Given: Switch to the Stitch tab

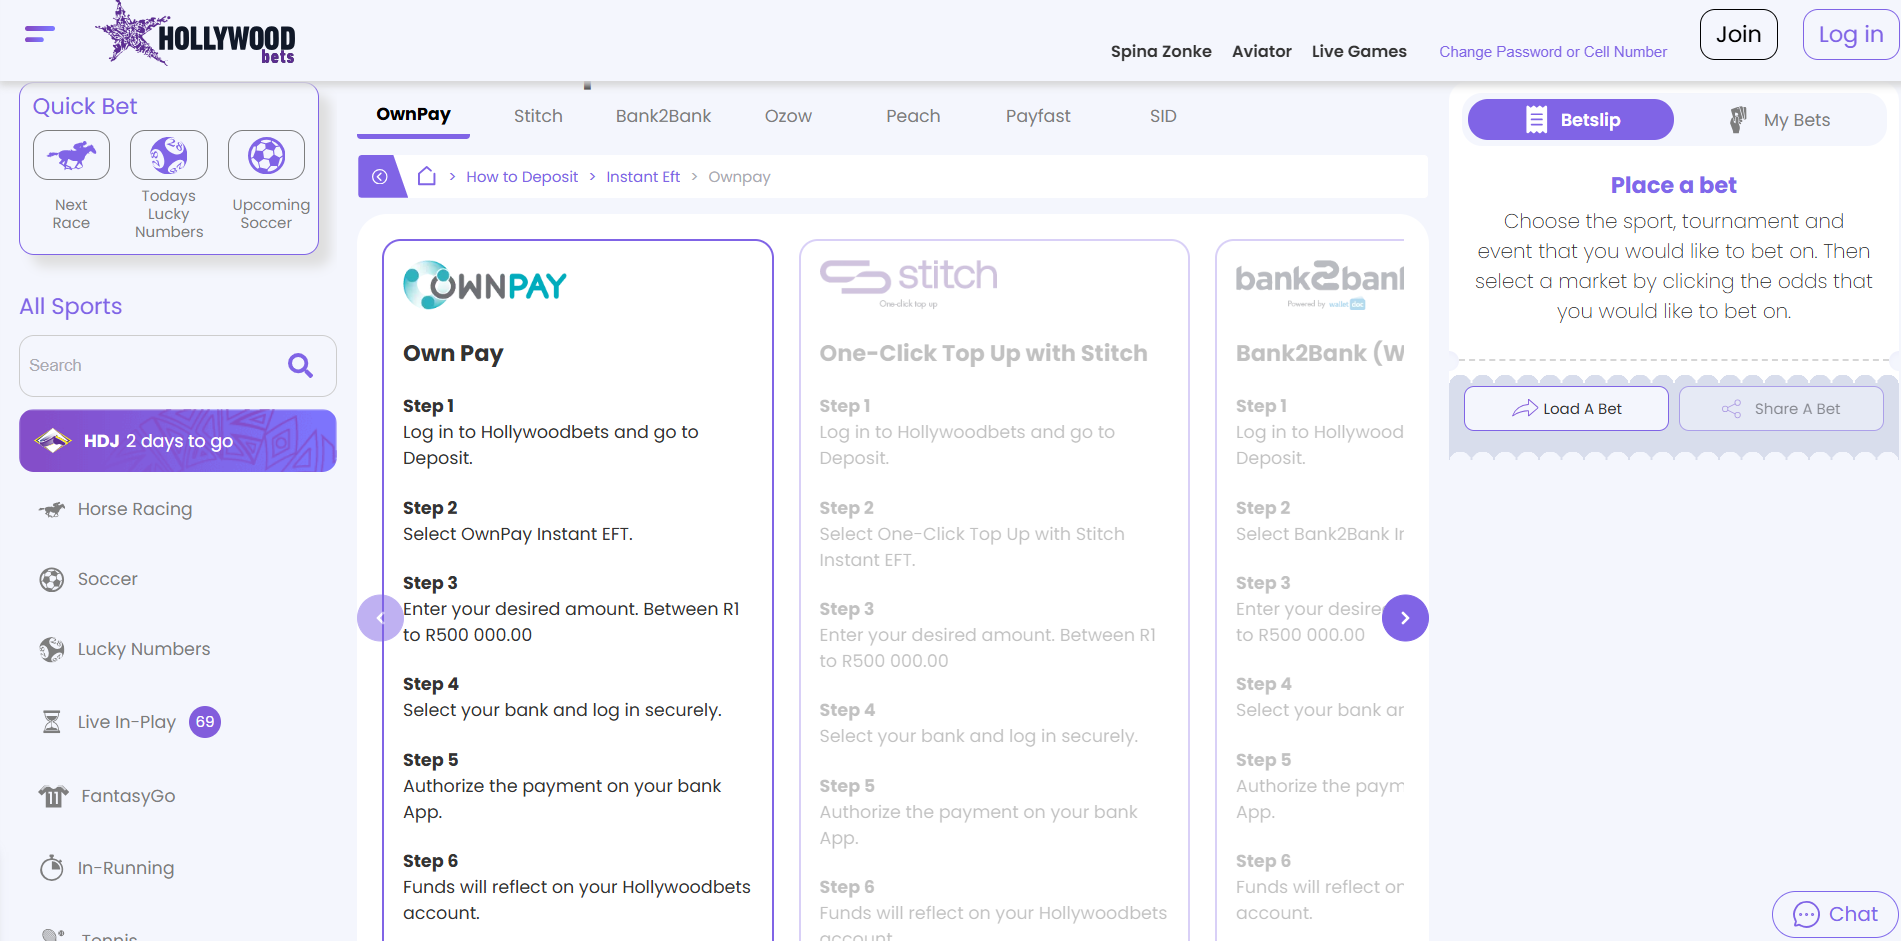Looking at the screenshot, I should (538, 116).
